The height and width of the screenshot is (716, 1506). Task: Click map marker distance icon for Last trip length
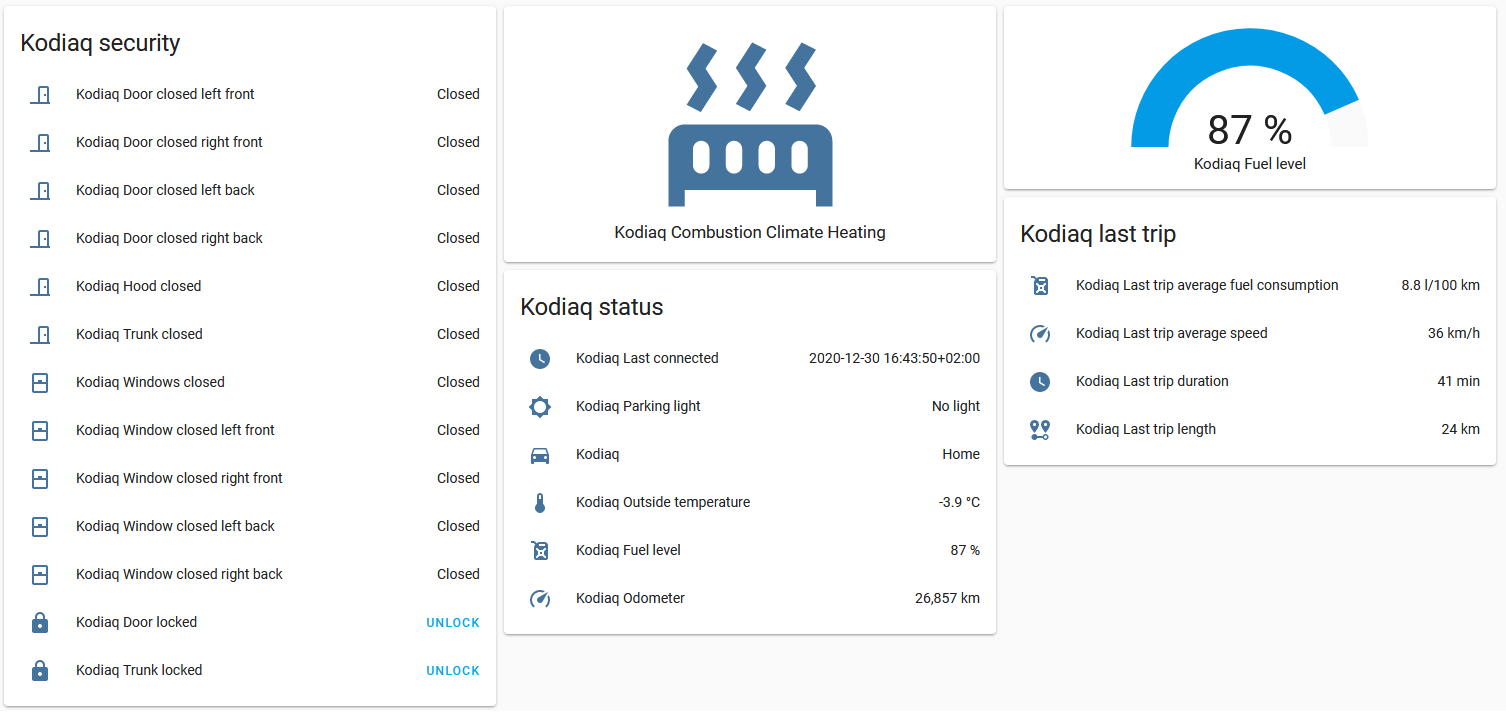click(x=1040, y=429)
